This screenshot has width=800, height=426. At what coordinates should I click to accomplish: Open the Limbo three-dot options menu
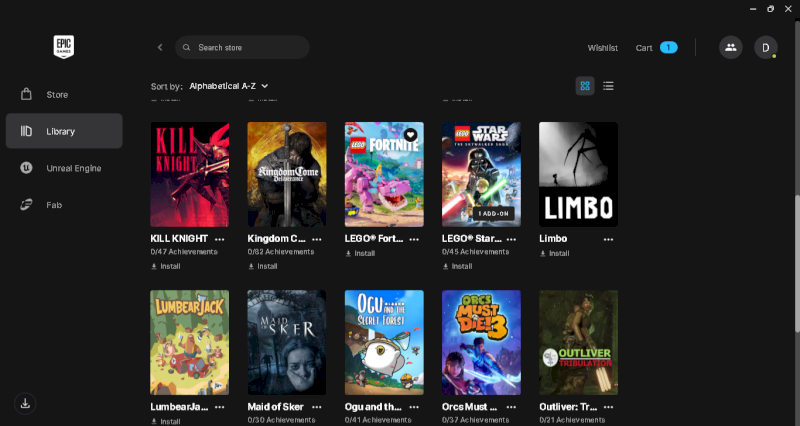pos(609,239)
